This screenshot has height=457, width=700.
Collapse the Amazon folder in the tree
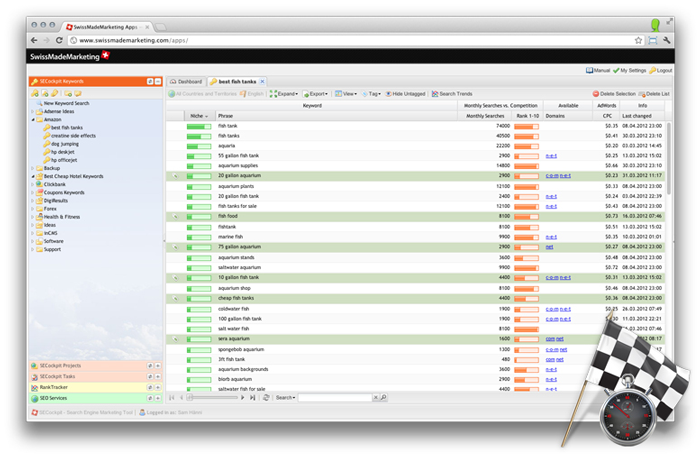pyautogui.click(x=33, y=120)
